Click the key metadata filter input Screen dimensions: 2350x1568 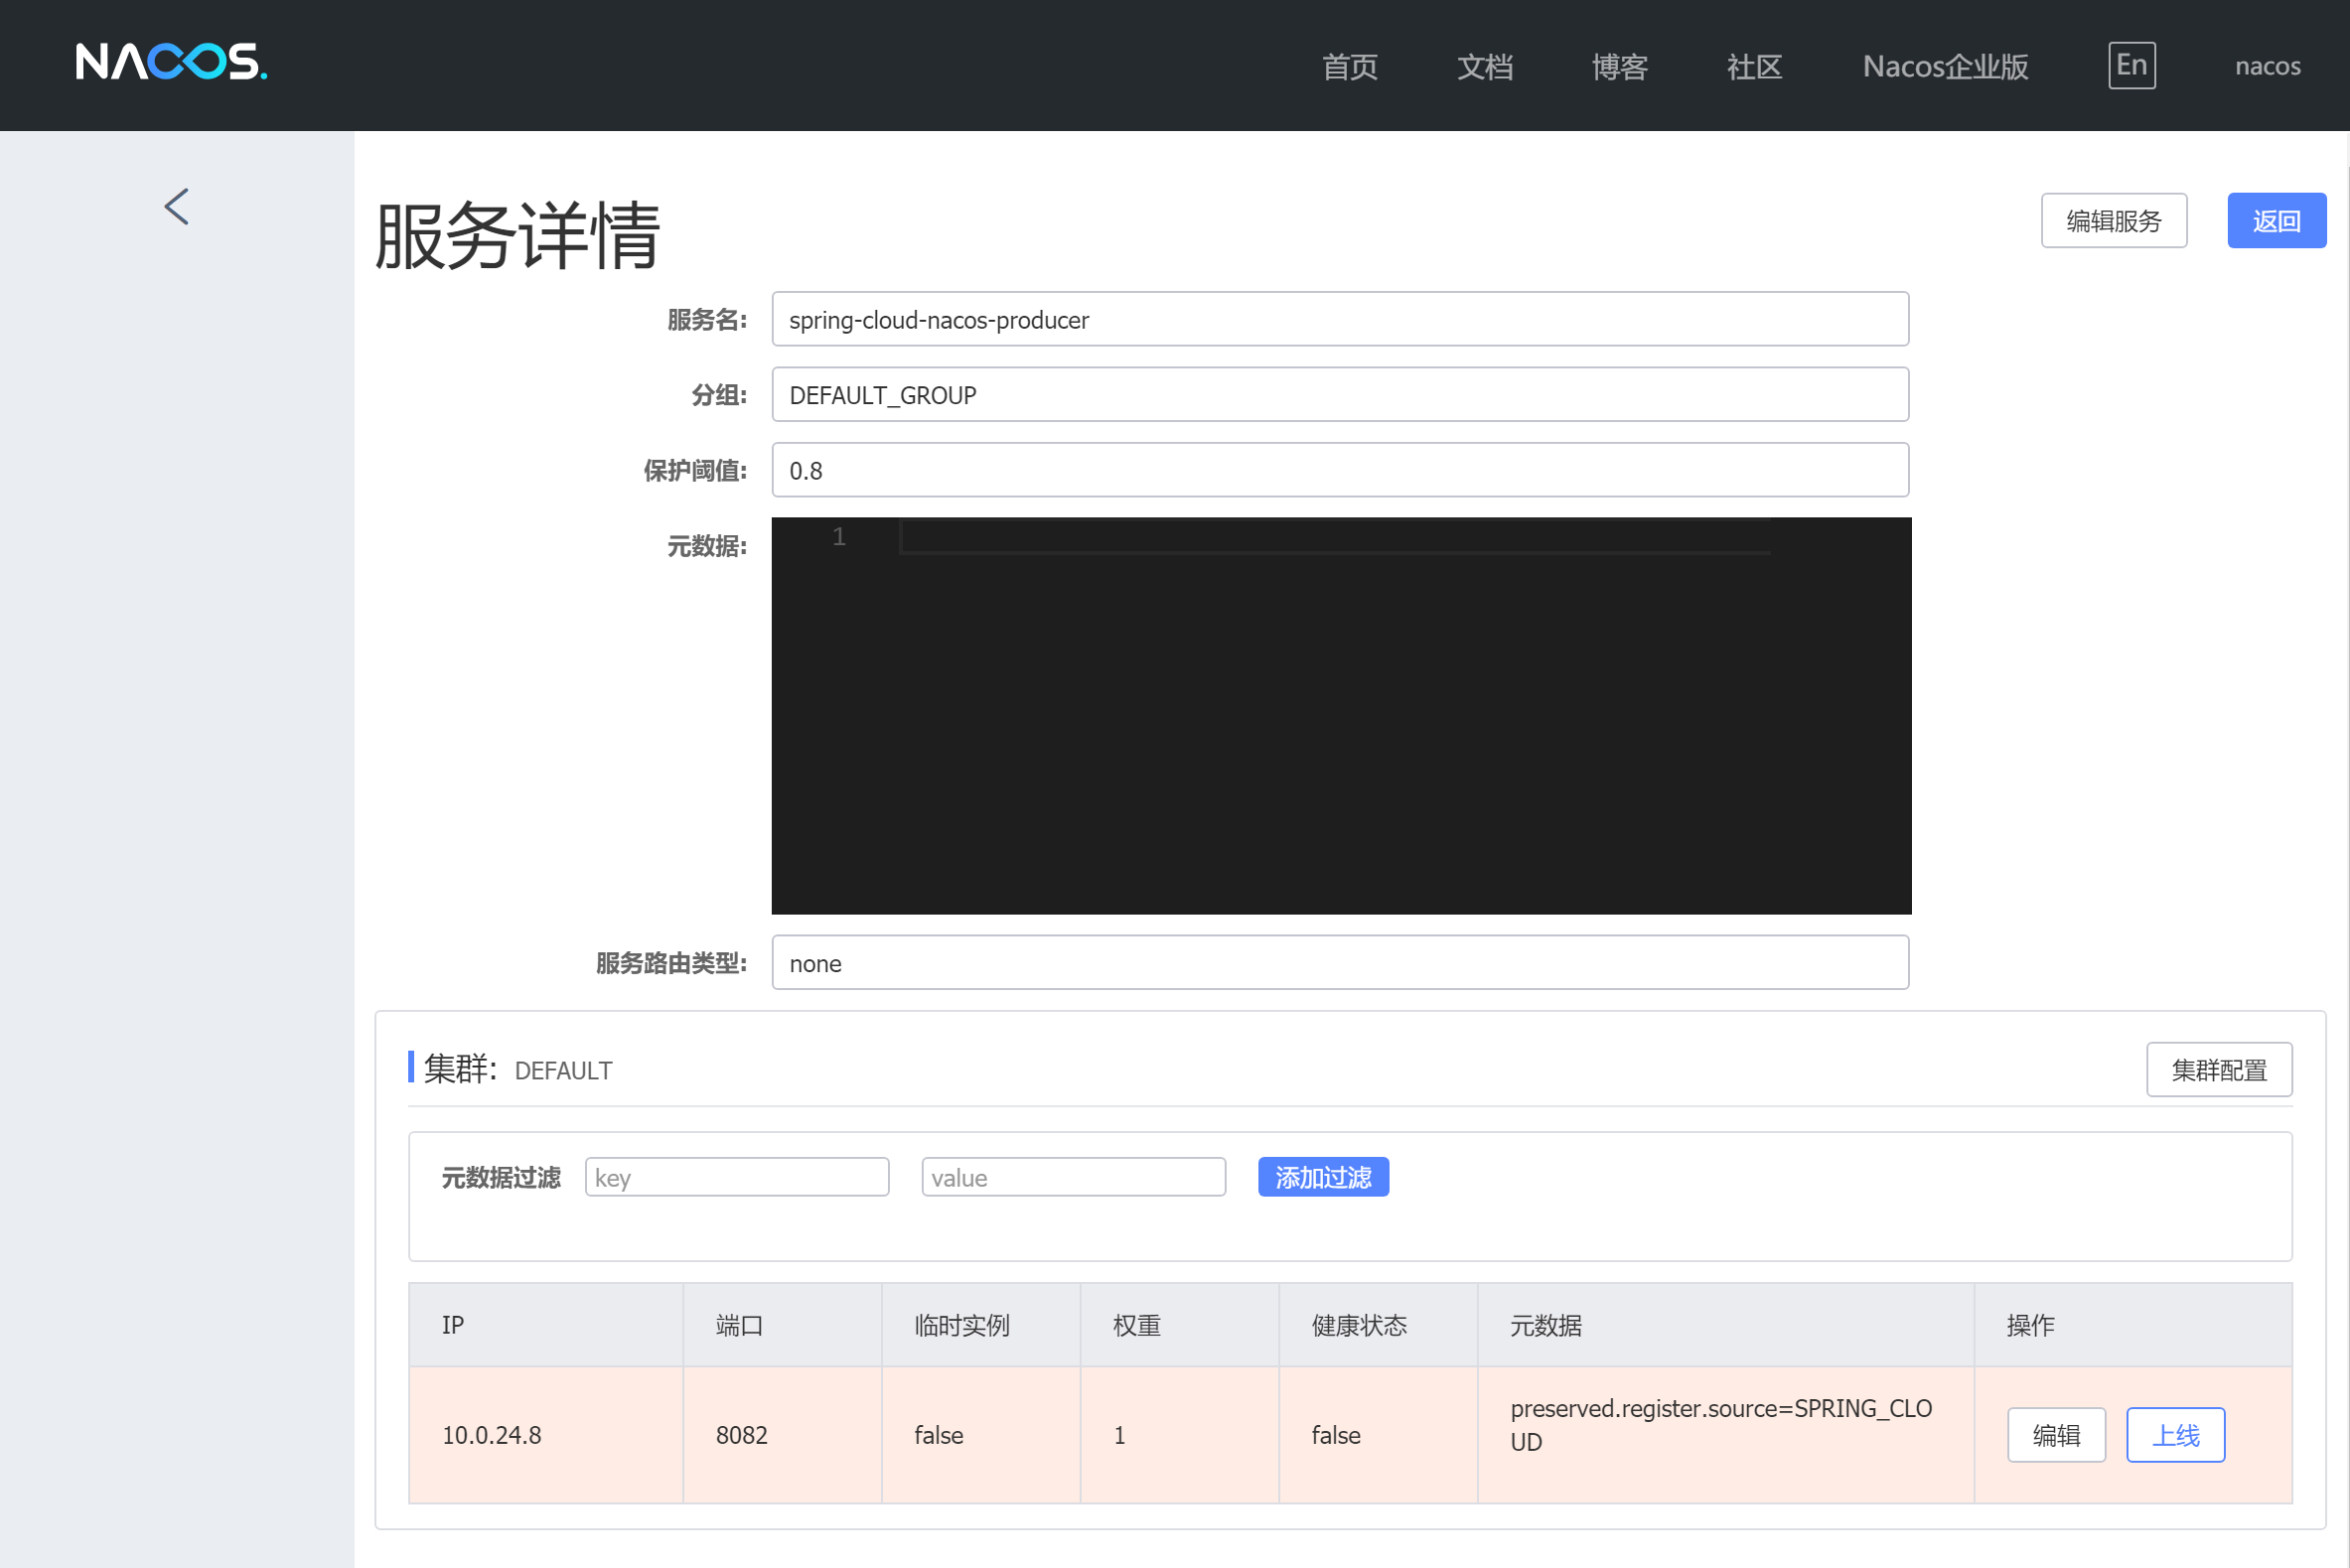click(737, 1177)
